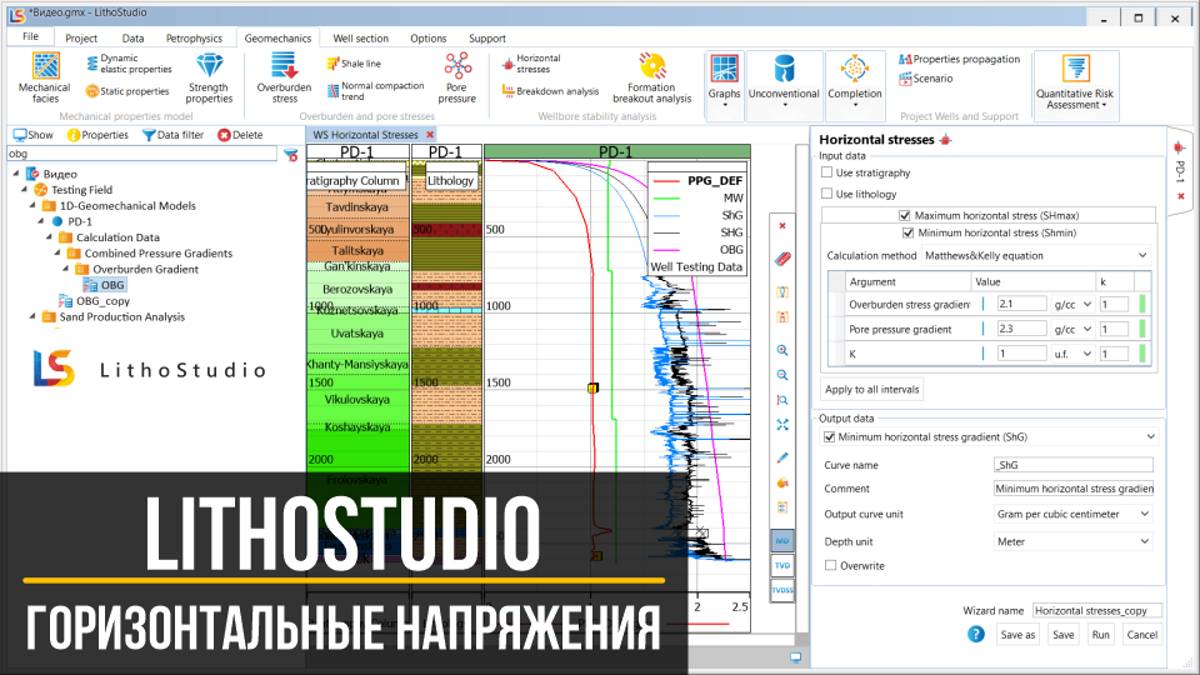Click the green swatch in the K row

coord(1142,354)
